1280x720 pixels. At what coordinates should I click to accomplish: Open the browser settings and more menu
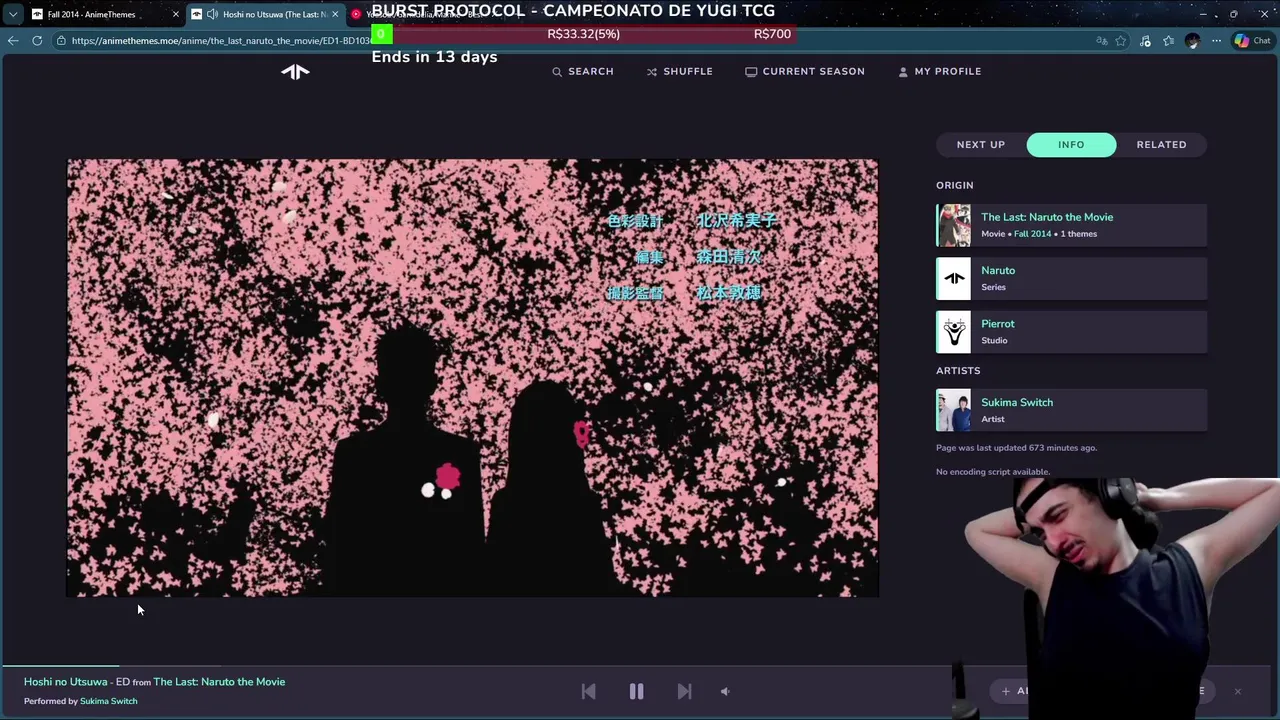click(x=1216, y=41)
